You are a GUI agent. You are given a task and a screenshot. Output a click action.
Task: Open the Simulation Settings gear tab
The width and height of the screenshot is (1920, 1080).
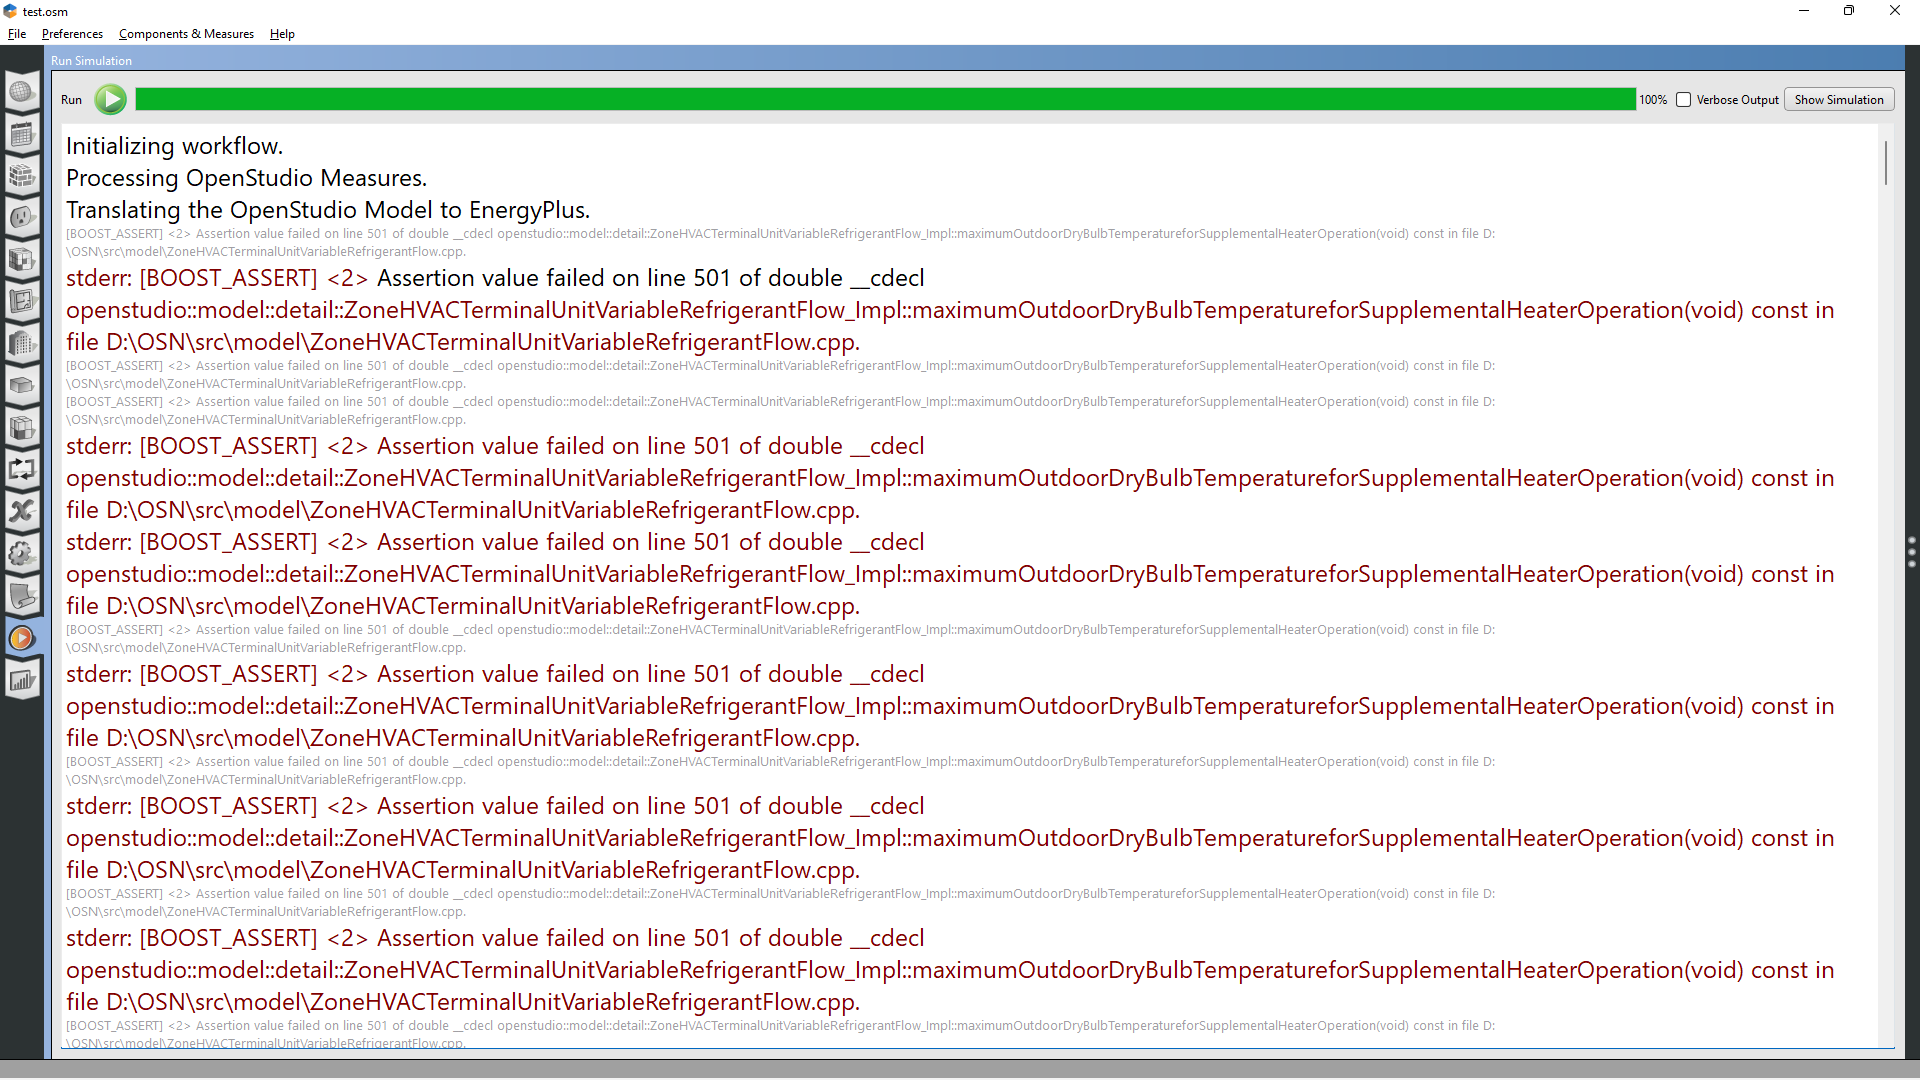click(x=21, y=553)
